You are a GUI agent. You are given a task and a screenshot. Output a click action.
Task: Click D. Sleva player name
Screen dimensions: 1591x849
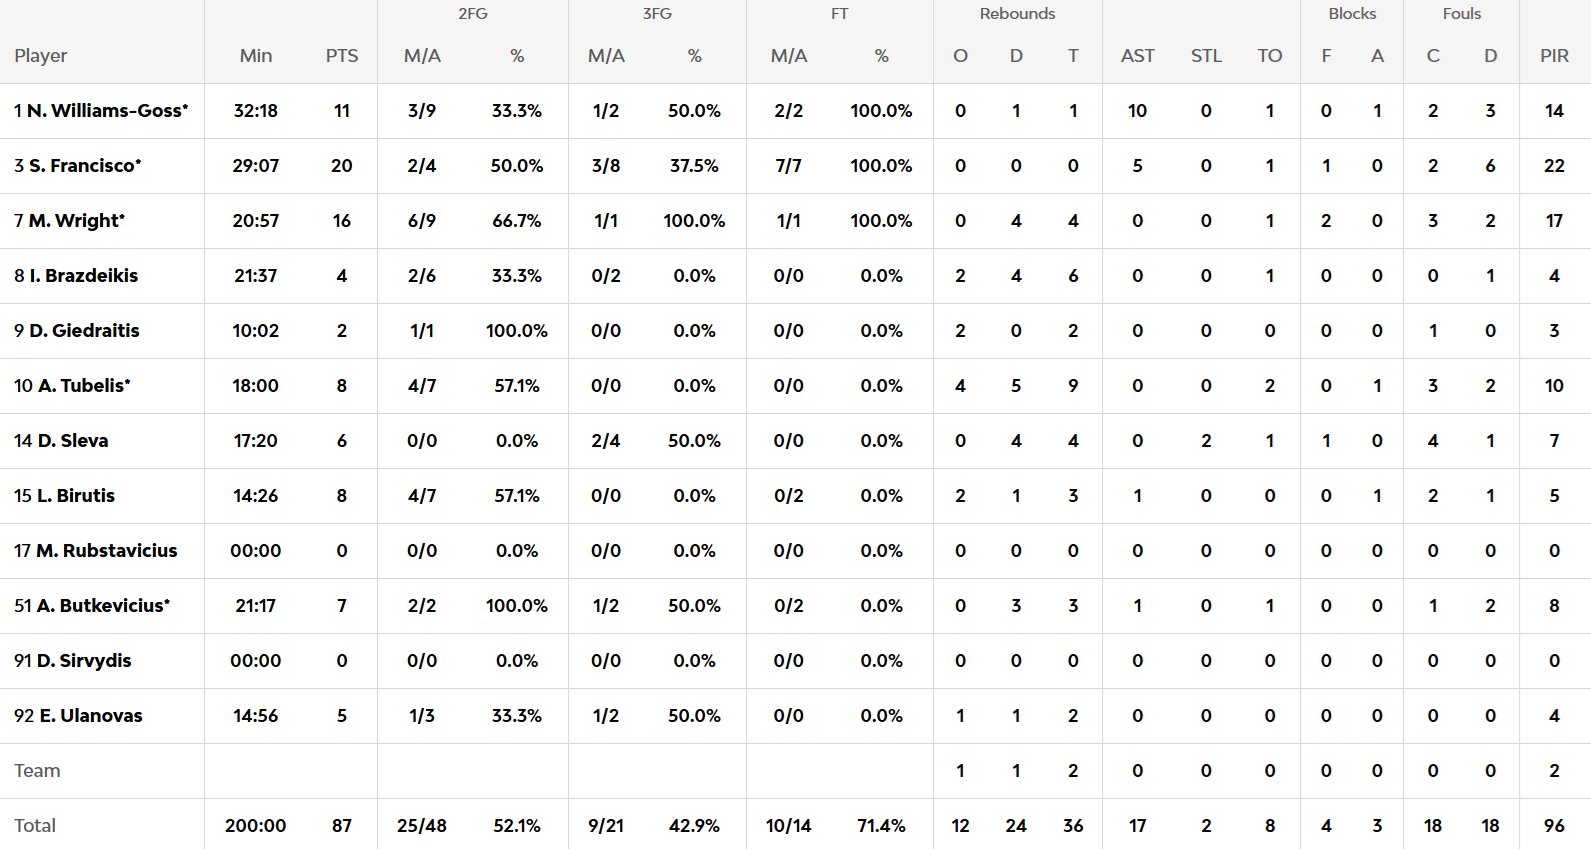point(72,441)
